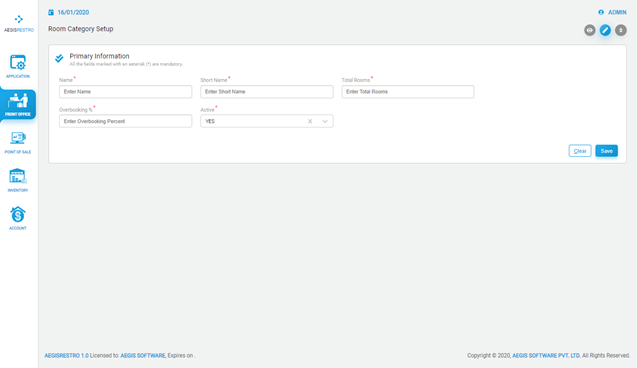Image resolution: width=637 pixels, height=368 pixels.
Task: Click the AegisRestro logo icon
Action: pyautogui.click(x=19, y=19)
